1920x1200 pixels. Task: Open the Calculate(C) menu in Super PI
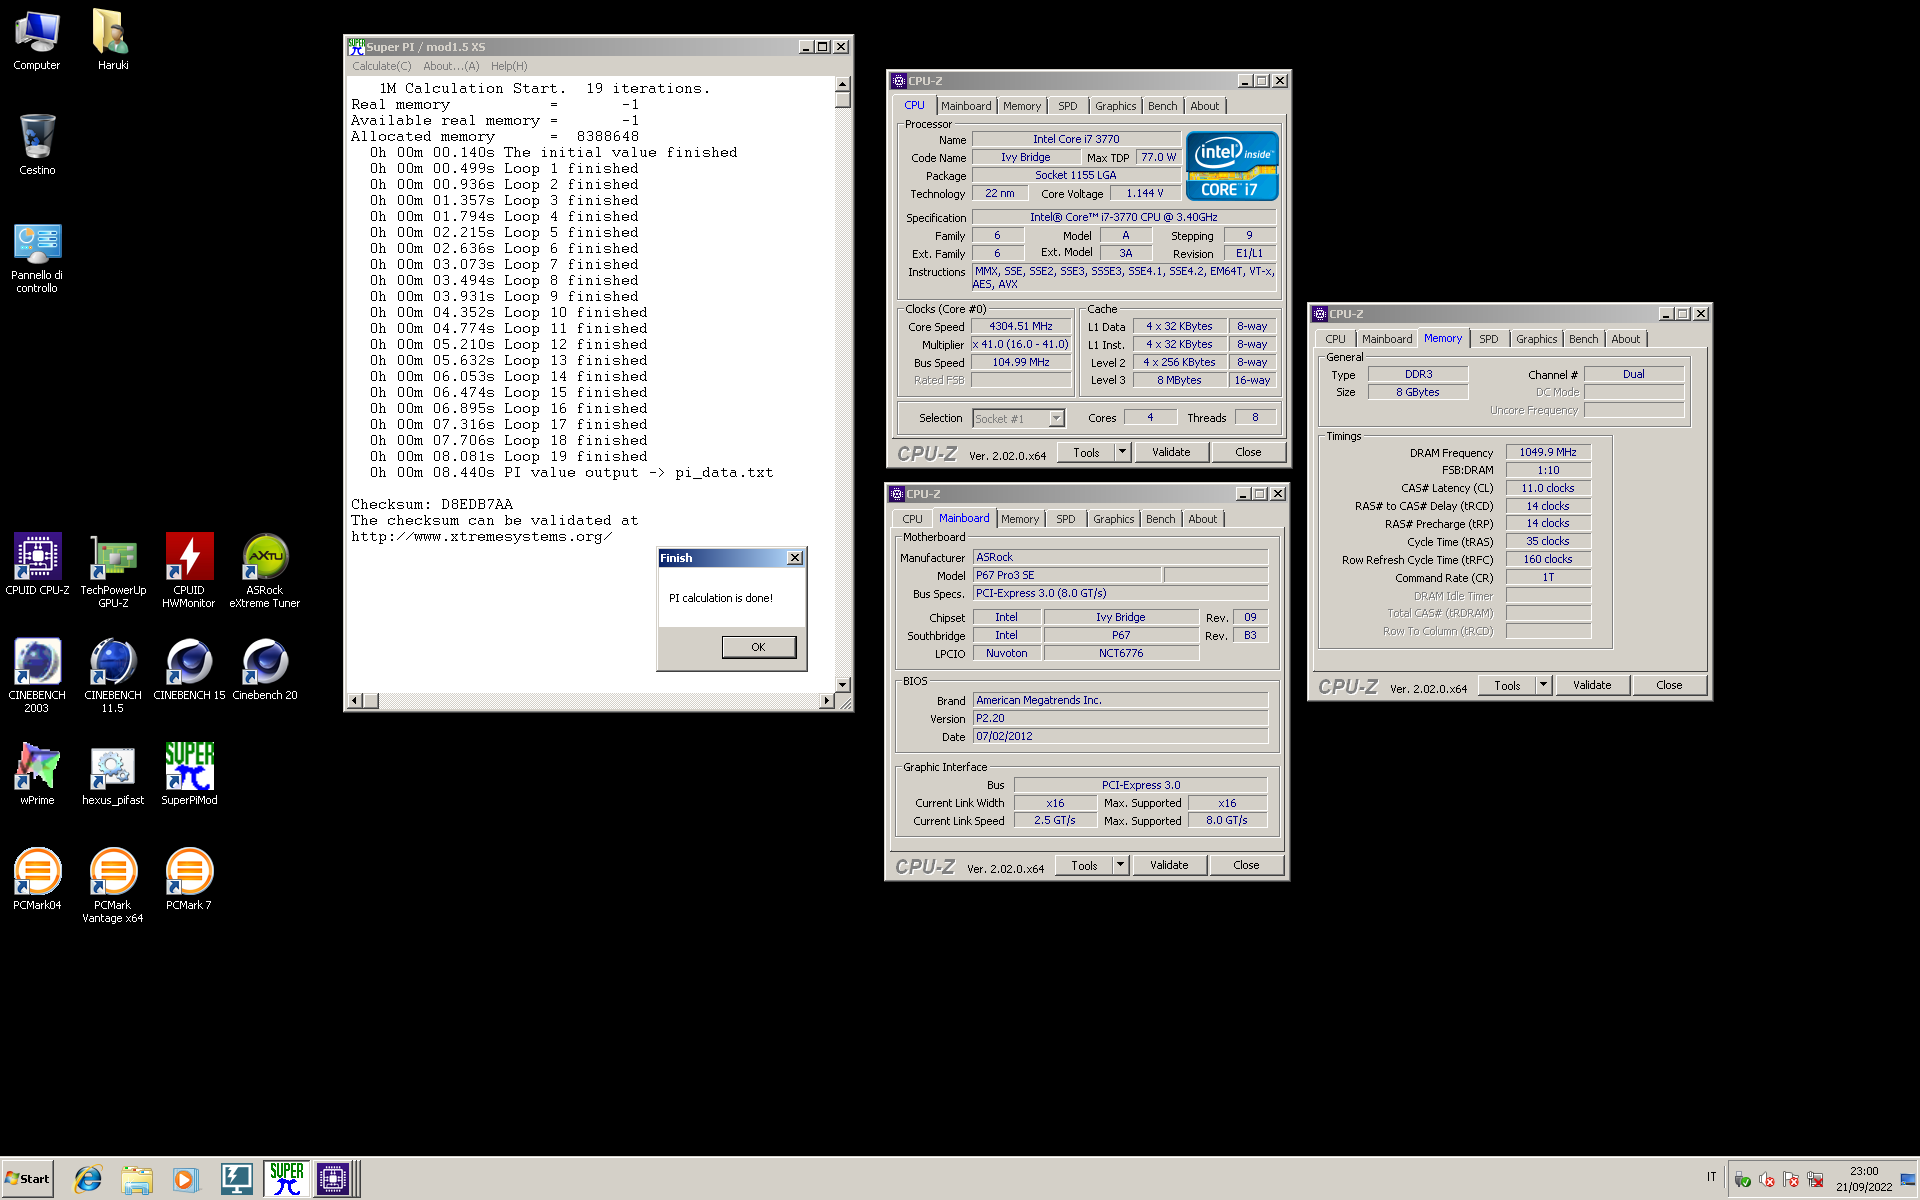pos(381,66)
